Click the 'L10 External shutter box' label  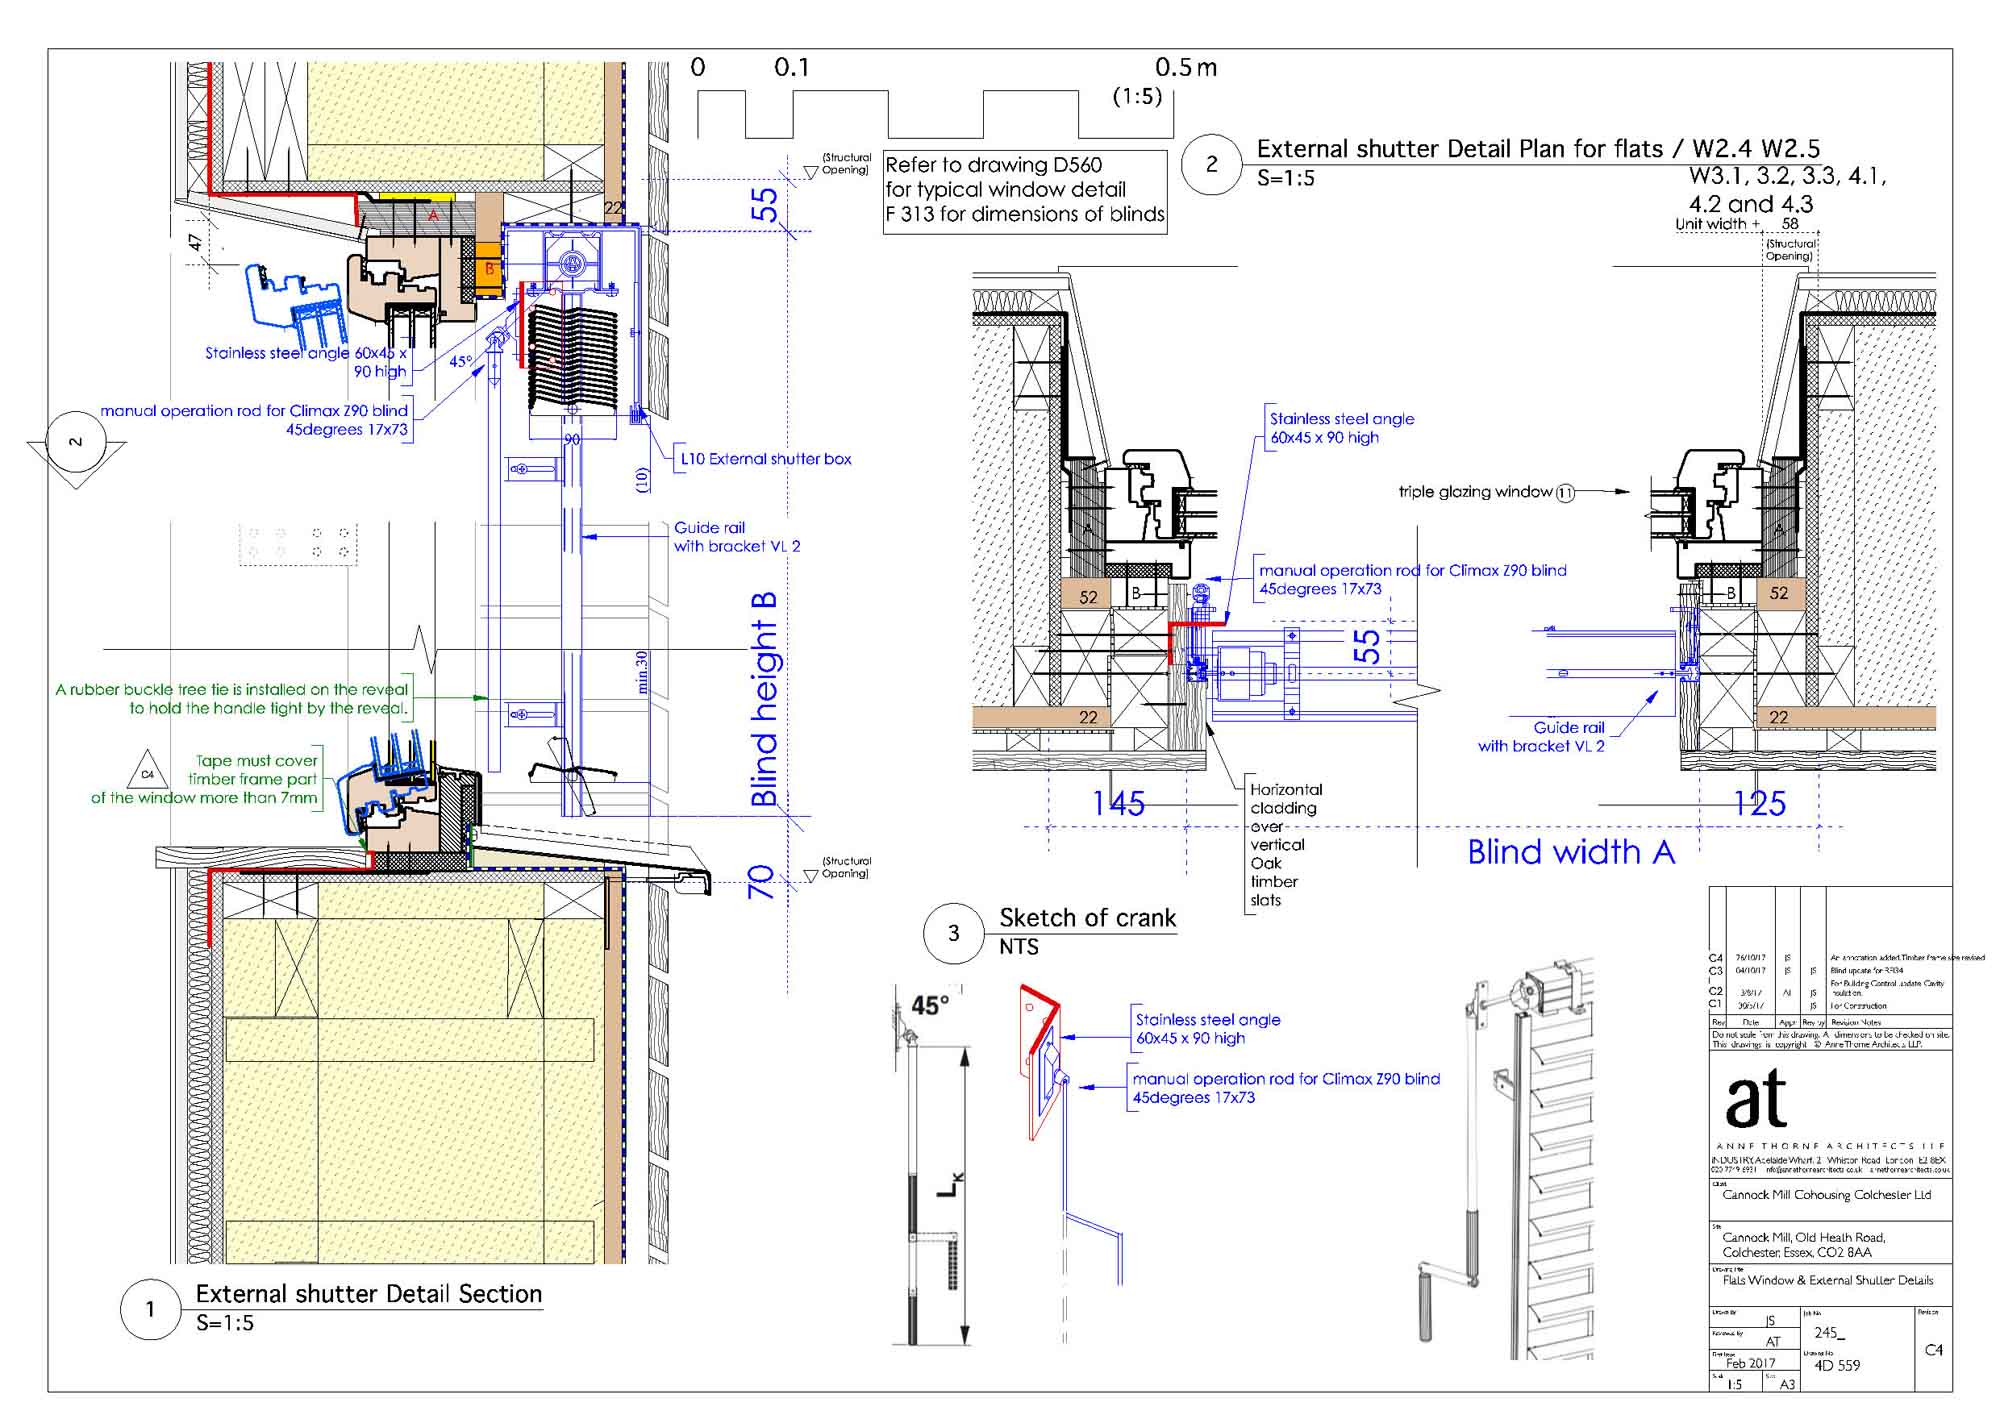point(766,459)
